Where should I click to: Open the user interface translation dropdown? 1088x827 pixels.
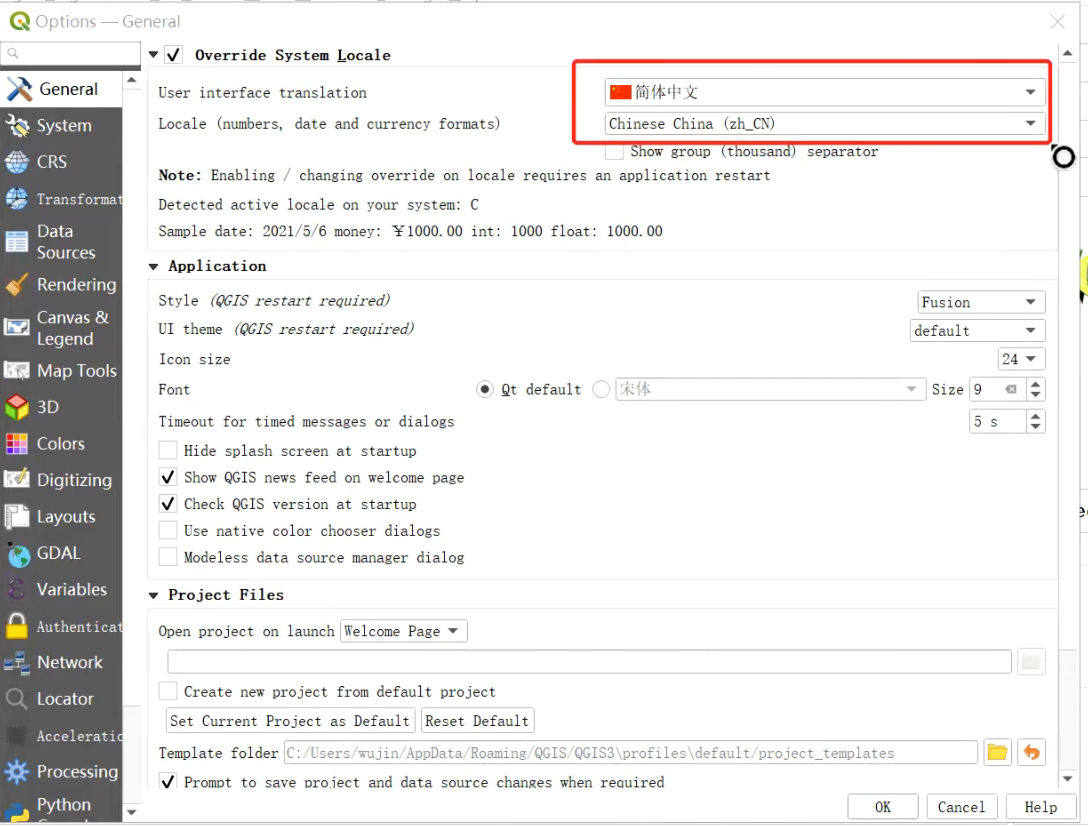point(824,92)
